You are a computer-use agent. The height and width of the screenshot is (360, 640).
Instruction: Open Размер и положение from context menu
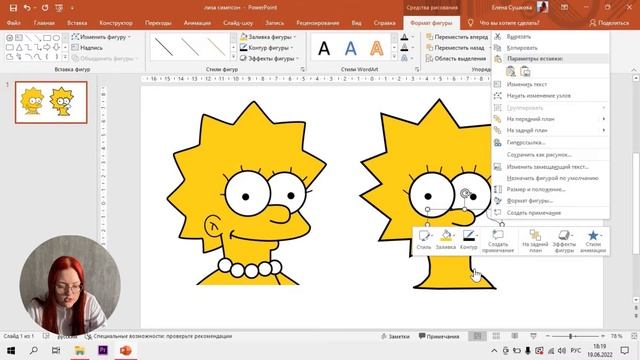(x=551, y=189)
